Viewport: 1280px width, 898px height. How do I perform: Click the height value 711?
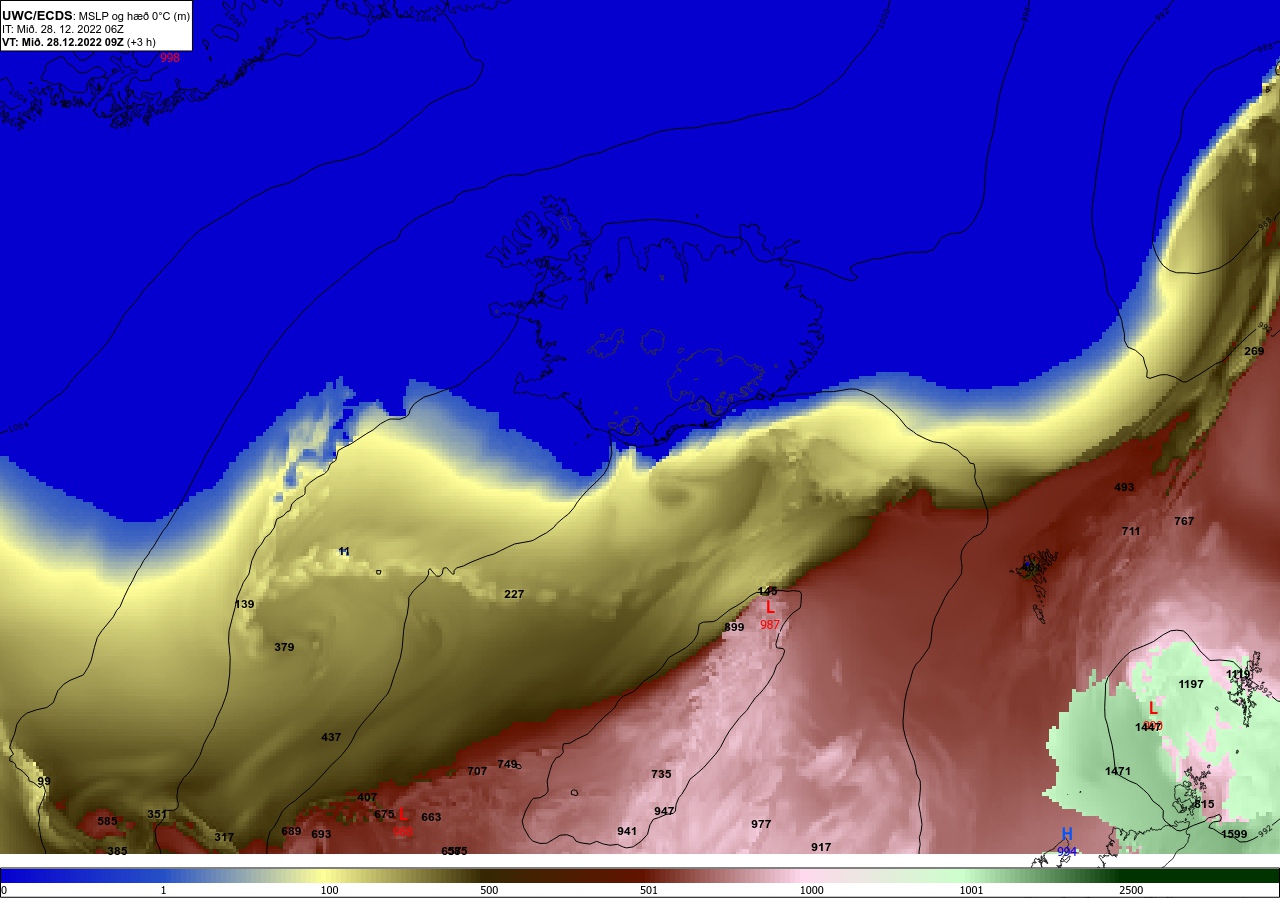tap(1131, 531)
